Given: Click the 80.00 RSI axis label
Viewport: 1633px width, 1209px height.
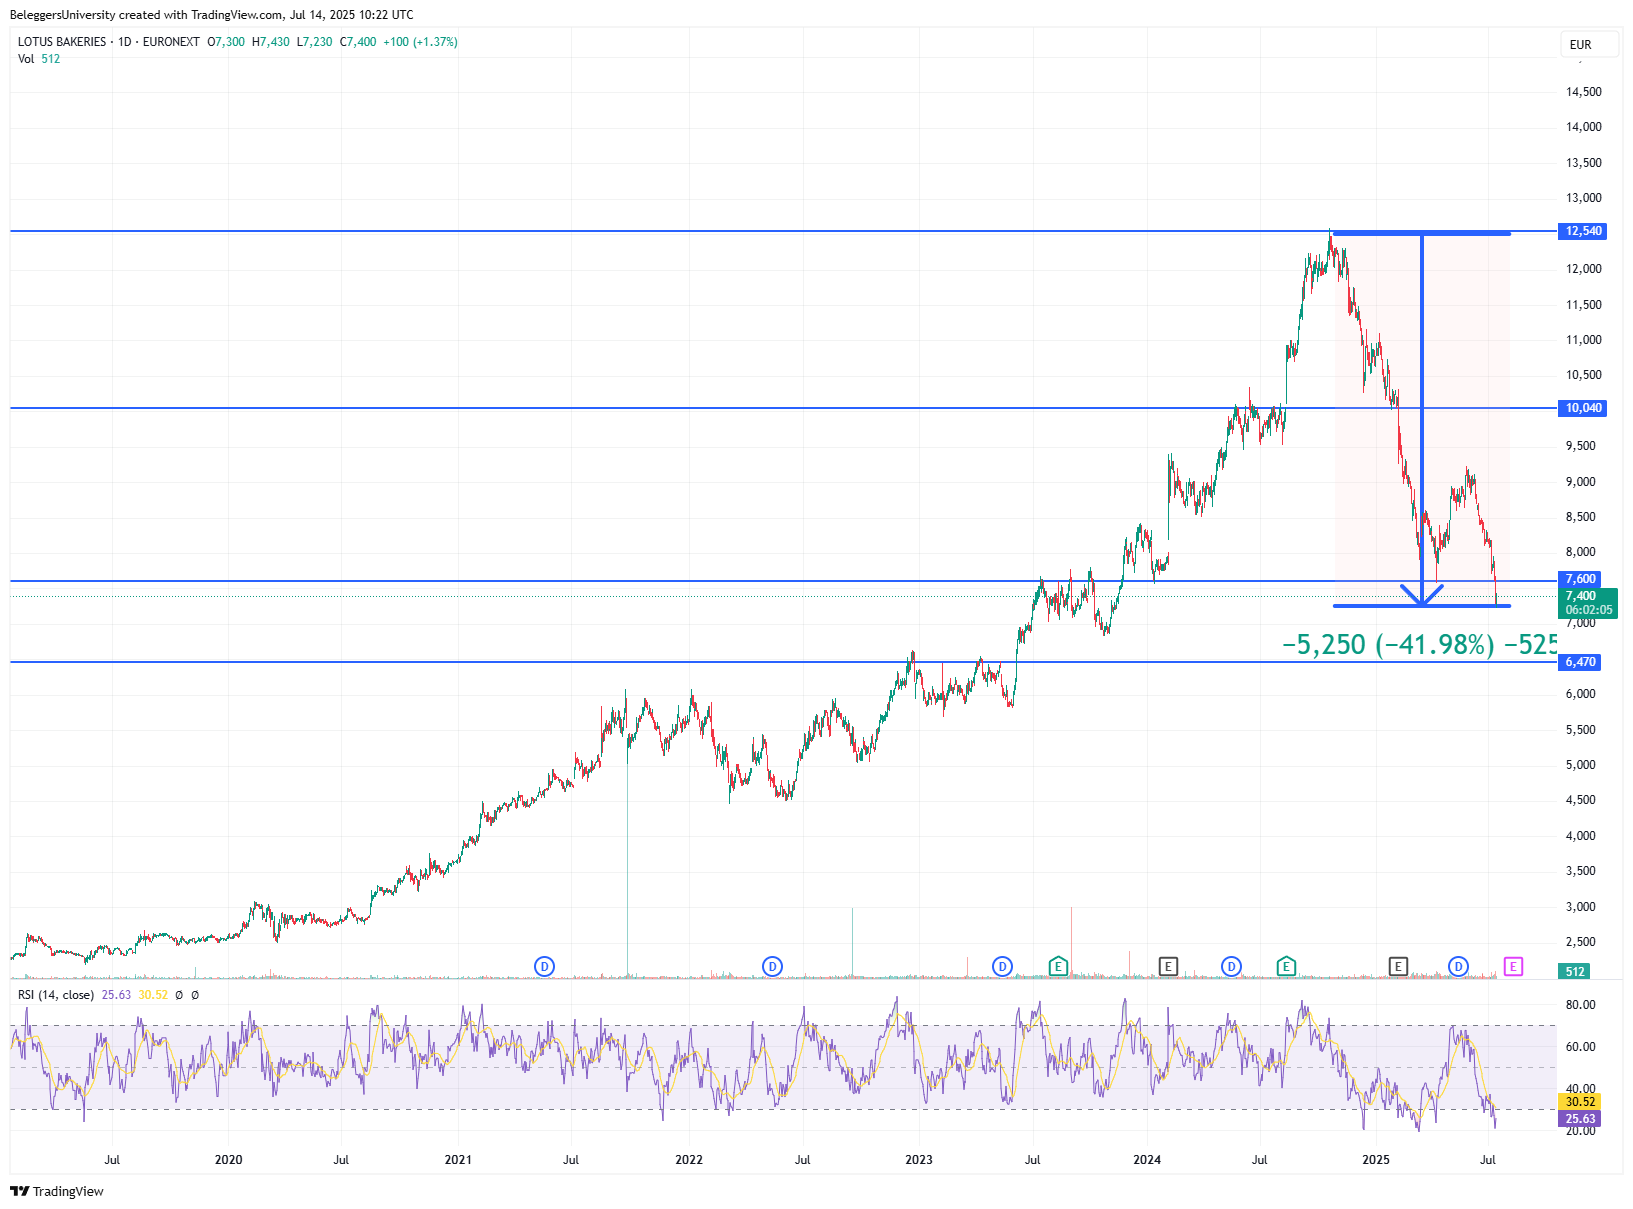Looking at the screenshot, I should click(1581, 1005).
